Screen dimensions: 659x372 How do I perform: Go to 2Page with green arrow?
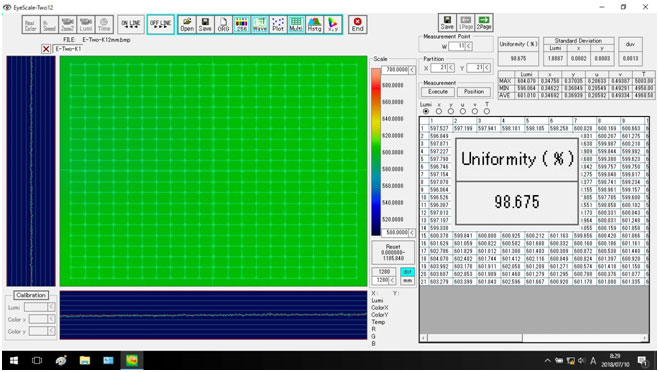484,22
